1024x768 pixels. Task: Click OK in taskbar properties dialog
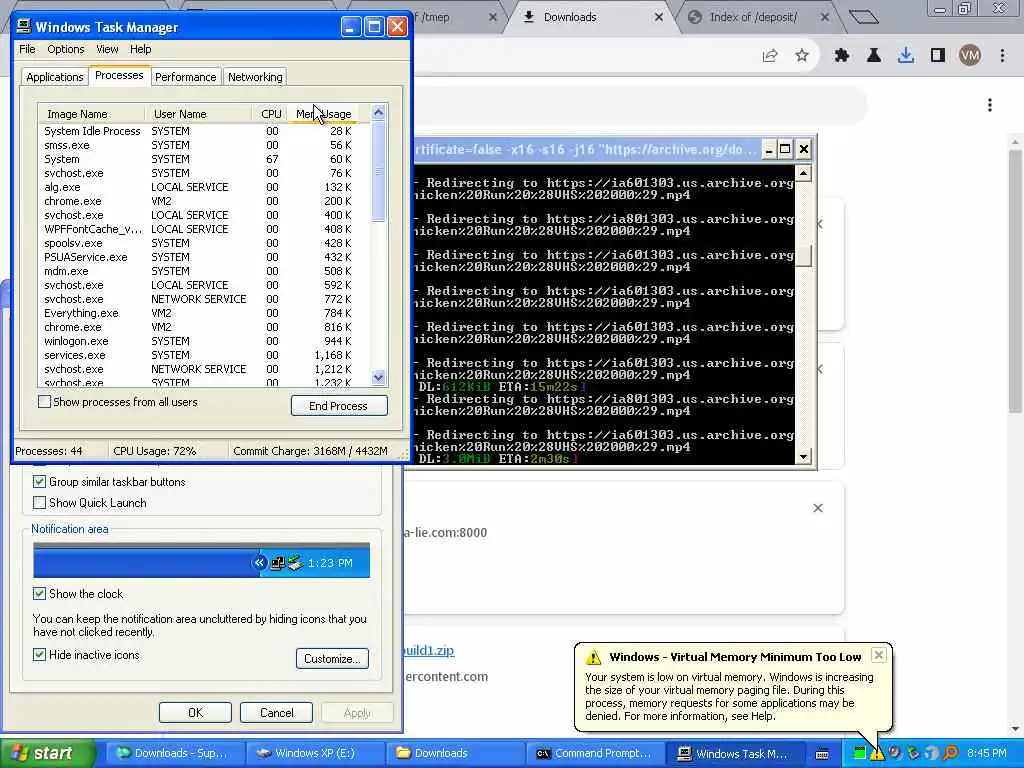point(195,712)
